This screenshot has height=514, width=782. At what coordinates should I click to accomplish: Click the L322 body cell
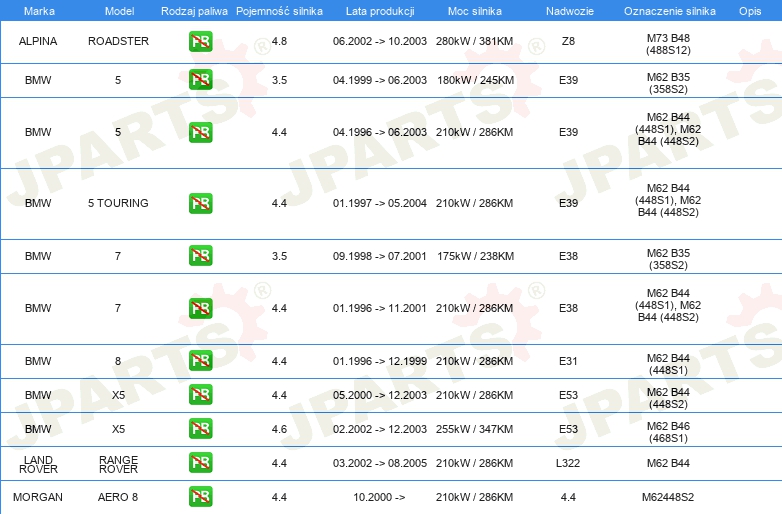click(x=568, y=463)
